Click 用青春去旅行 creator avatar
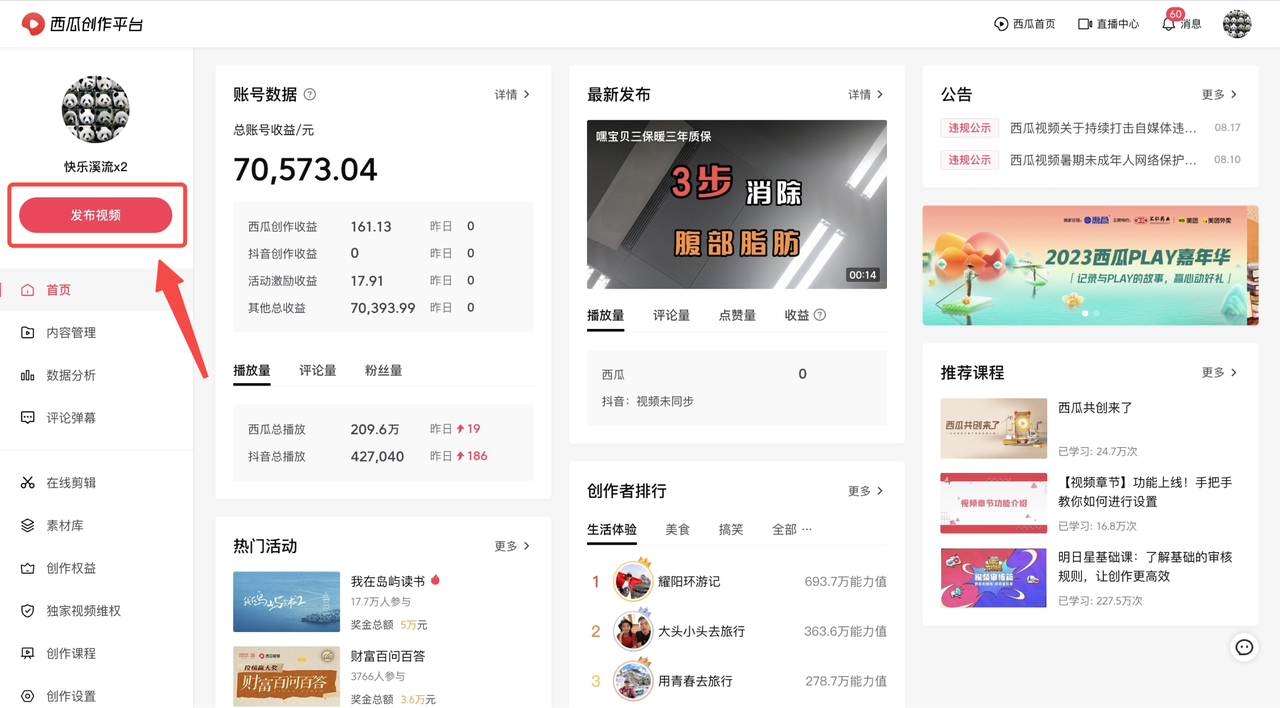The width and height of the screenshot is (1280, 708). coord(633,681)
